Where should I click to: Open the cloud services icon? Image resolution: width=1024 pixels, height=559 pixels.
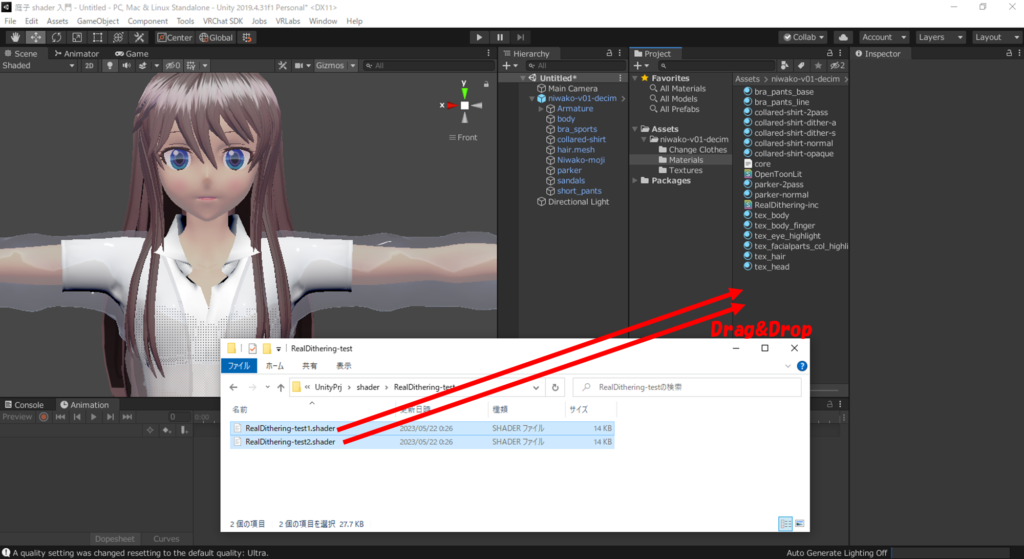coord(842,37)
